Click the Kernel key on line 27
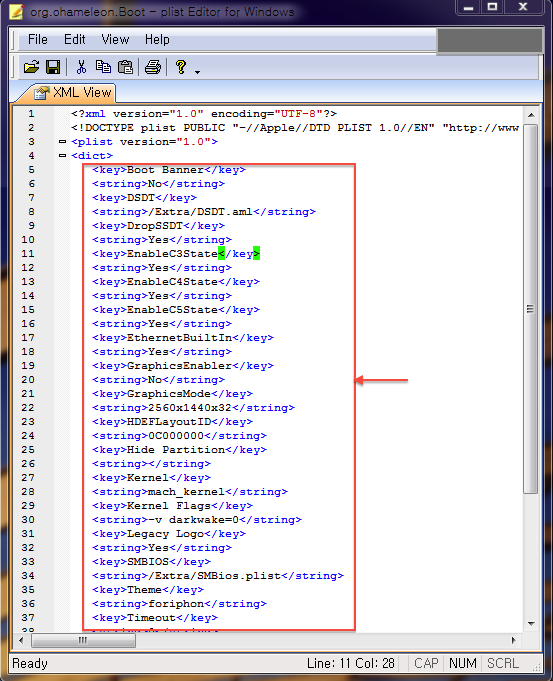The height and width of the screenshot is (681, 553). pos(151,478)
